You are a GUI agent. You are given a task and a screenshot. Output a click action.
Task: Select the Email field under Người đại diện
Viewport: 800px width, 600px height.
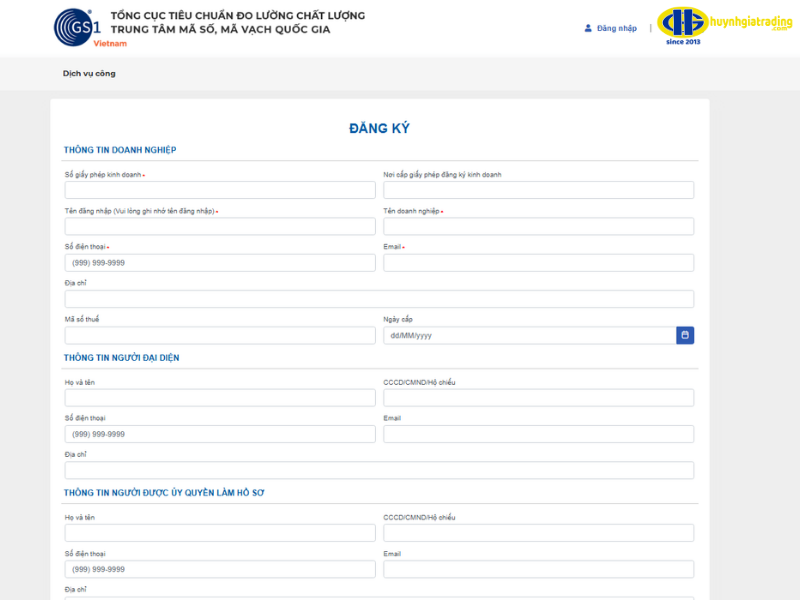pyautogui.click(x=538, y=434)
